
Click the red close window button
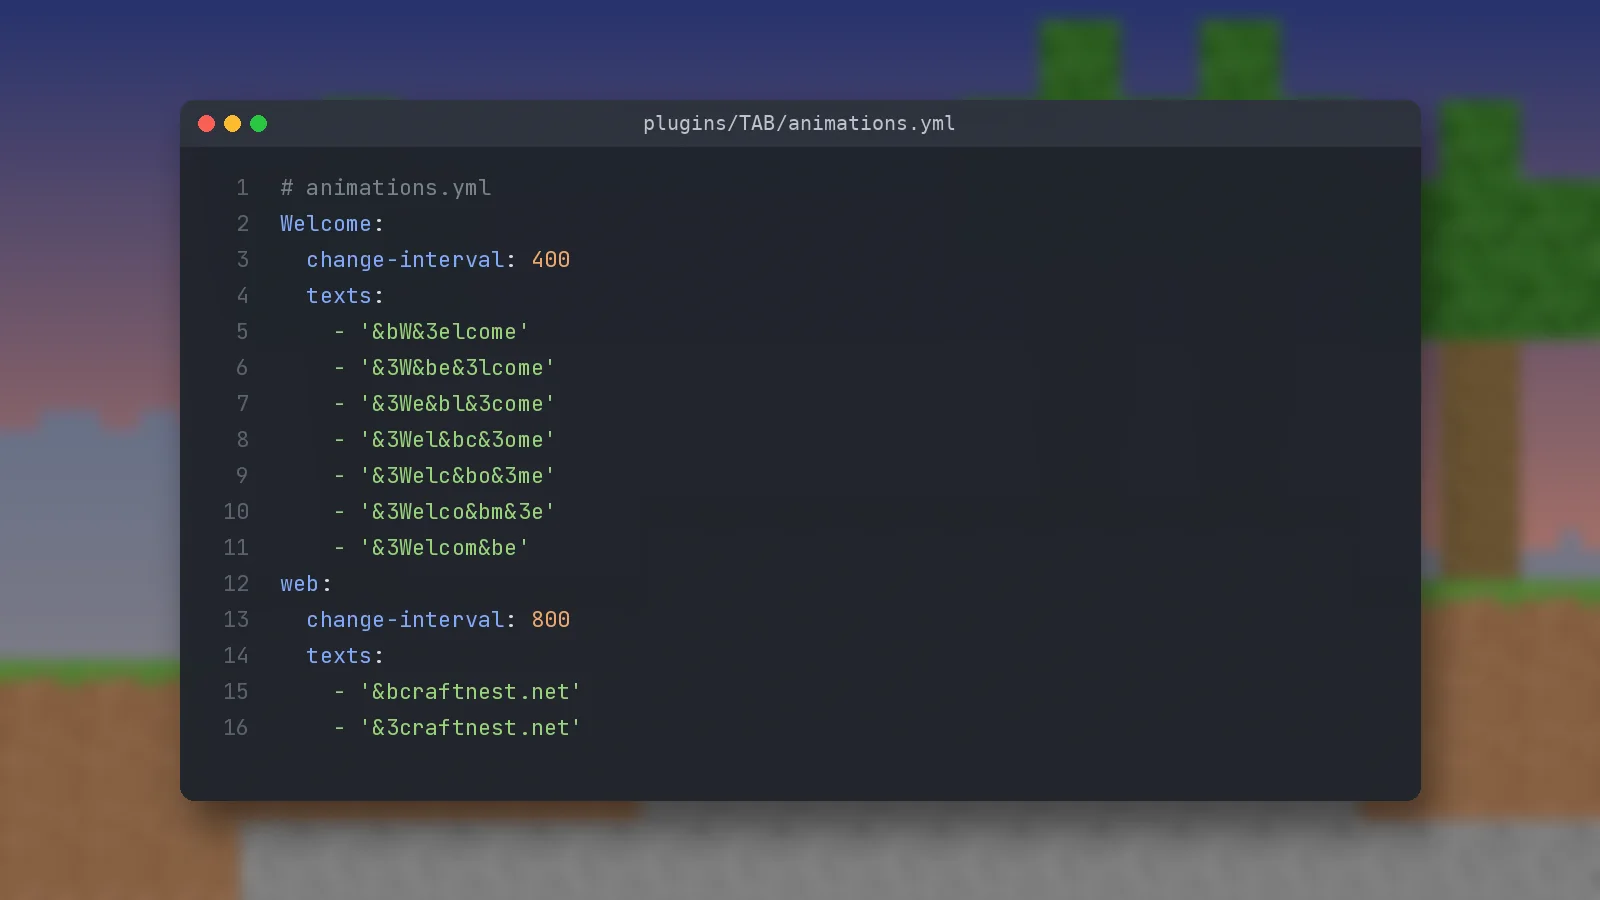click(207, 124)
